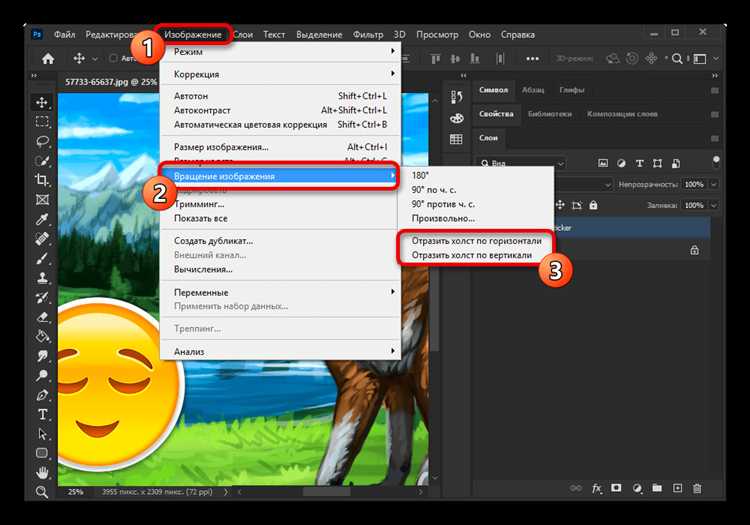Click the Home icon in options bar

pyautogui.click(x=48, y=59)
